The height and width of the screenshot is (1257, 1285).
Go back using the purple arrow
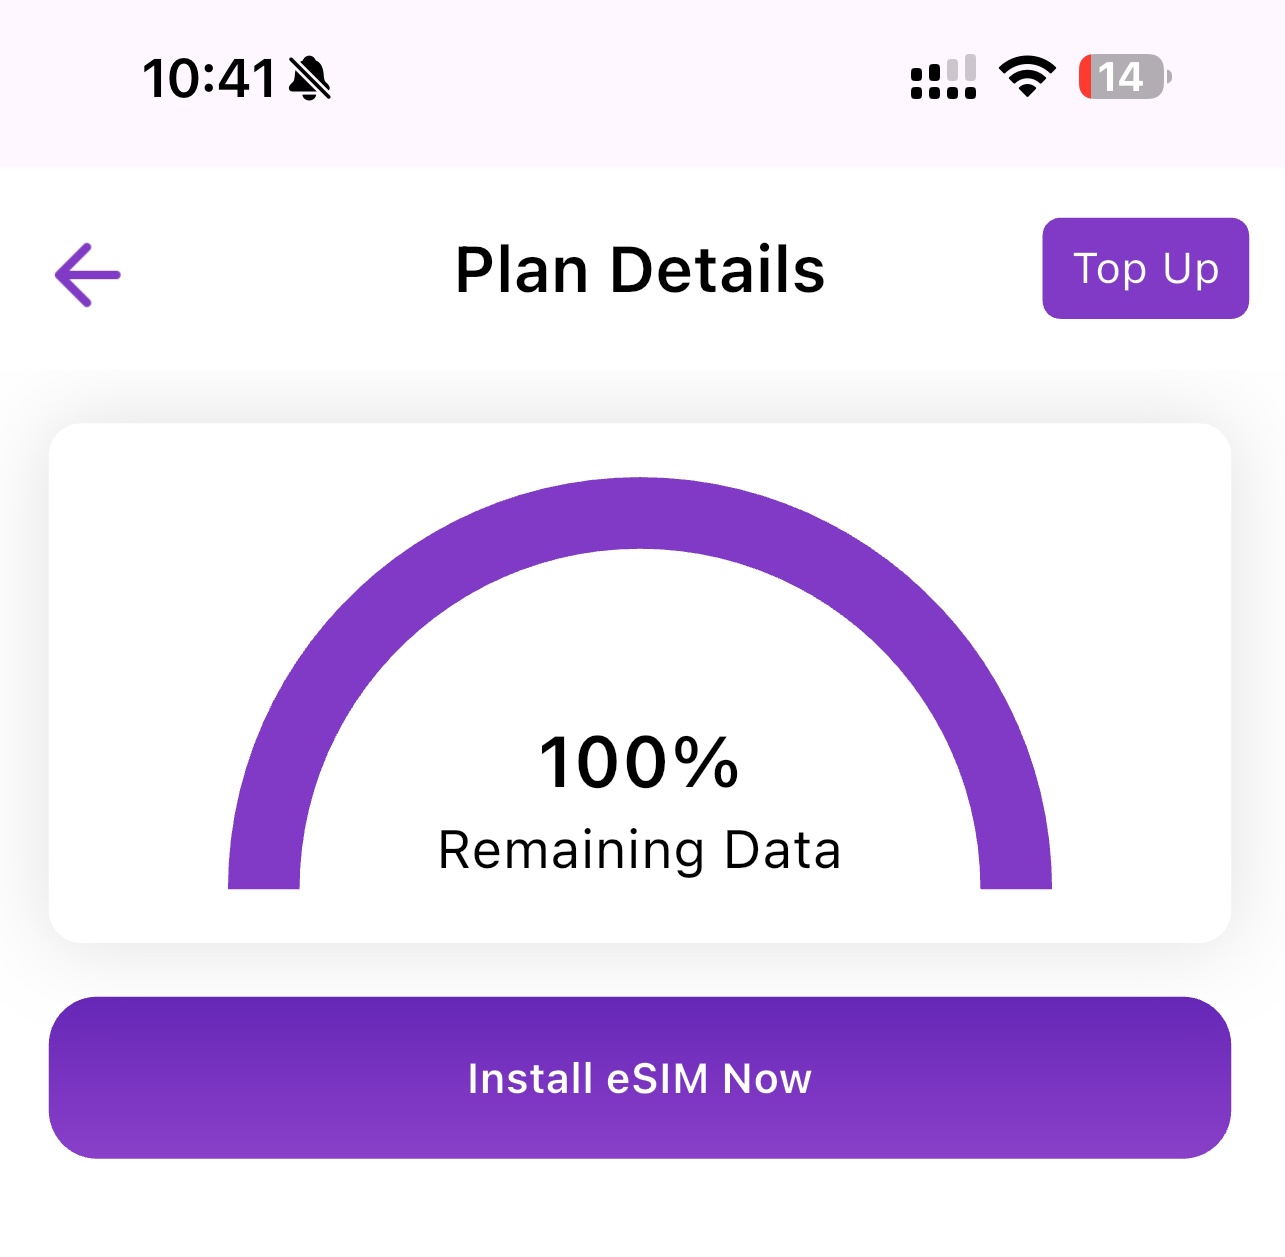pyautogui.click(x=88, y=274)
